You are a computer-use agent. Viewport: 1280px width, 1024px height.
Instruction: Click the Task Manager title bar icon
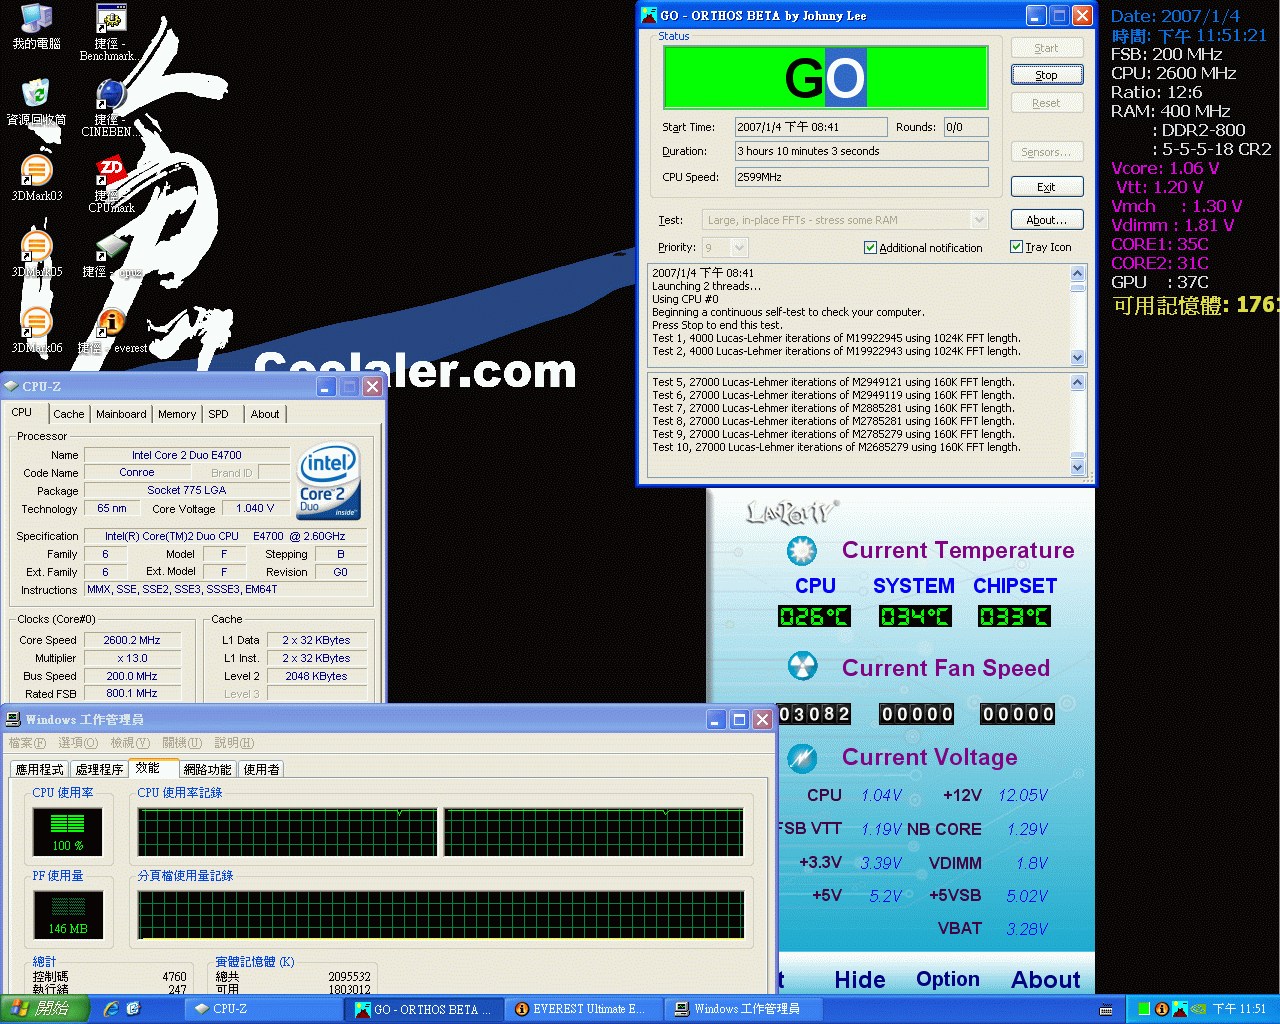pos(13,719)
